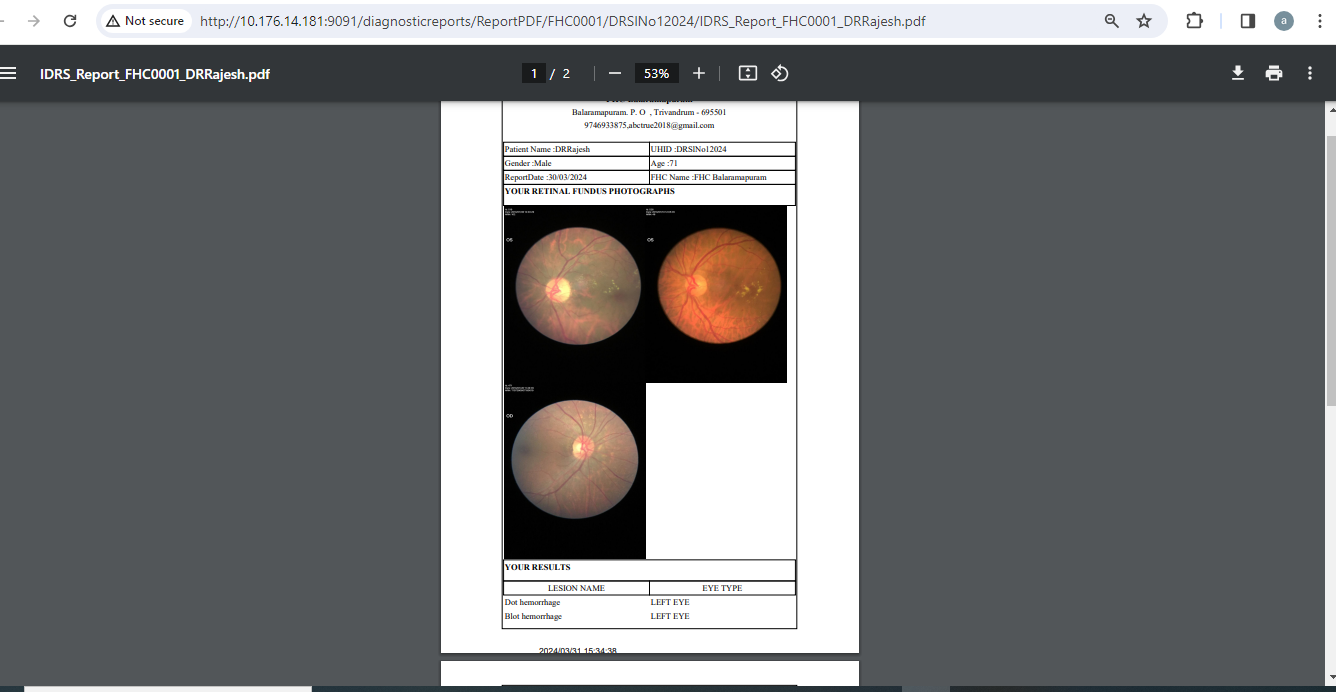Click the Dot hemorrhage entry
The width and height of the screenshot is (1336, 692).
coord(532,603)
